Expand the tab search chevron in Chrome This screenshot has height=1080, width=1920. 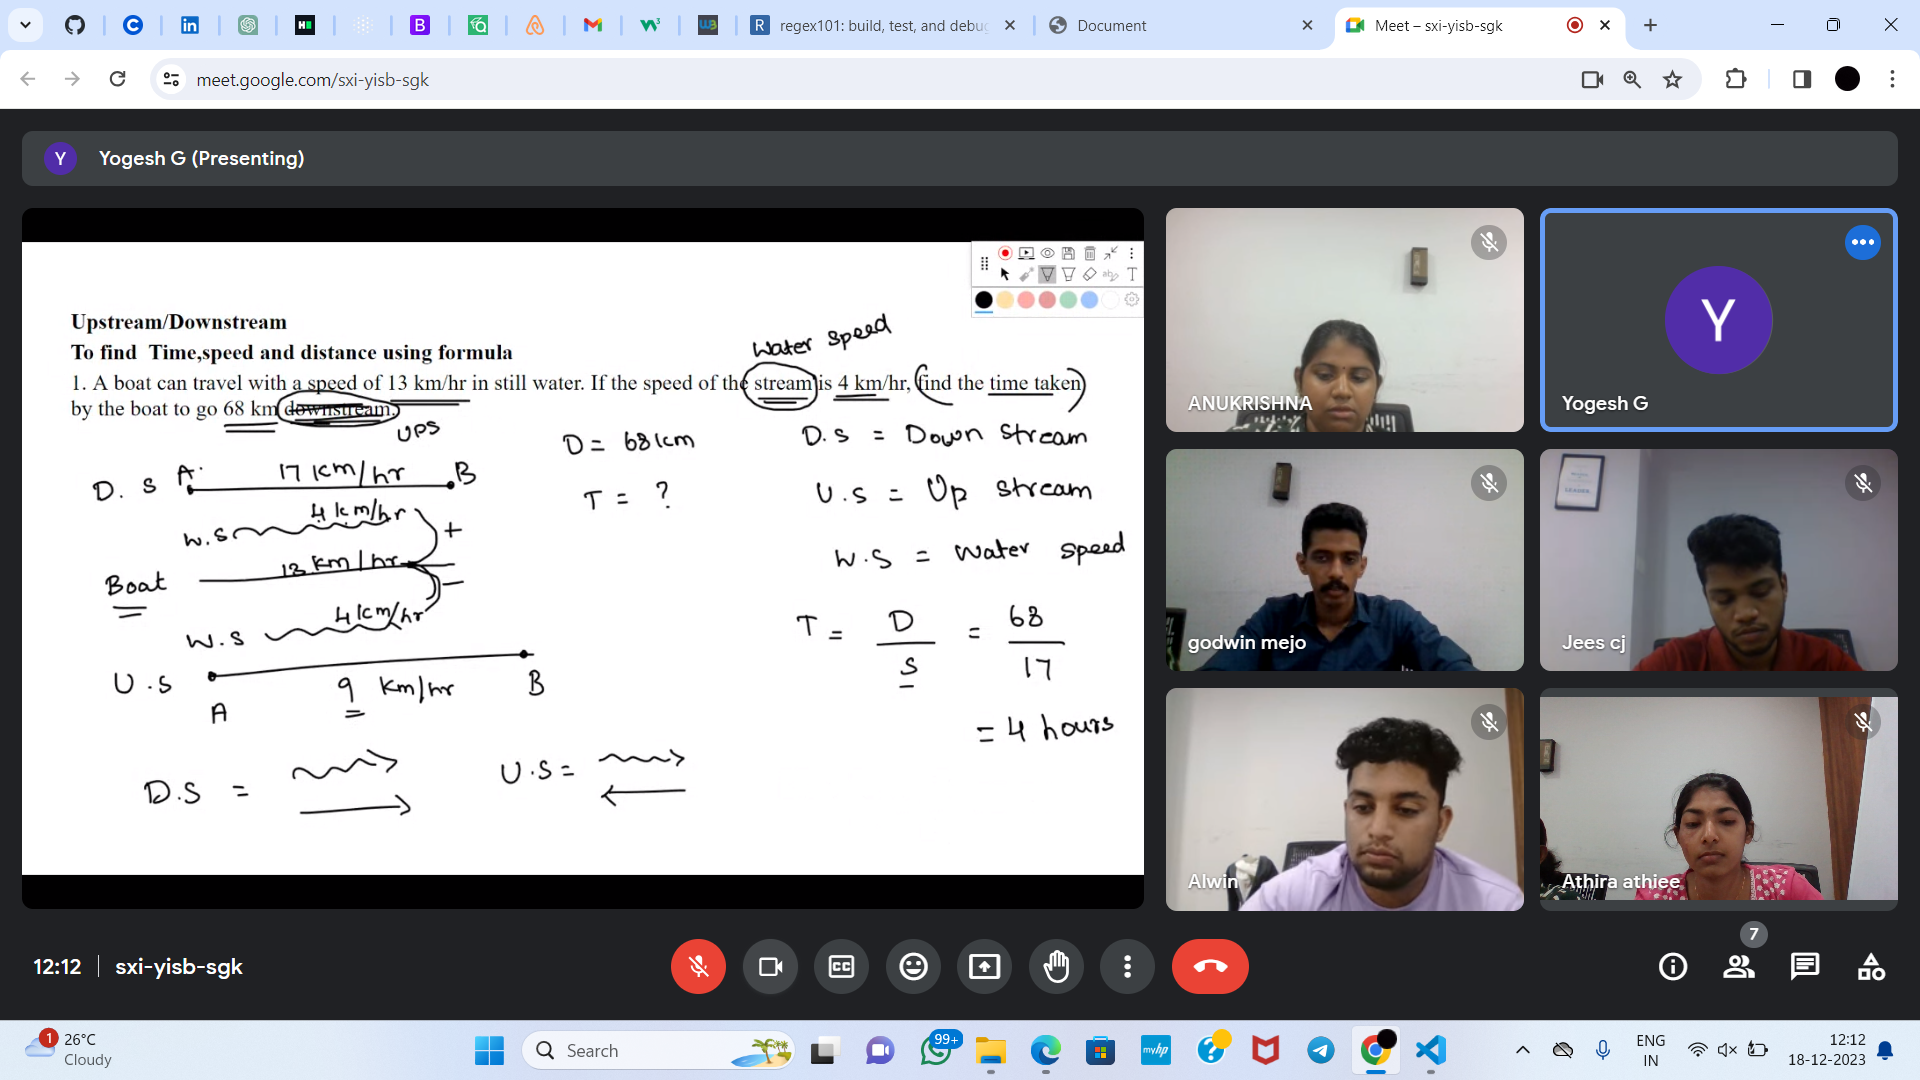pyautogui.click(x=25, y=25)
